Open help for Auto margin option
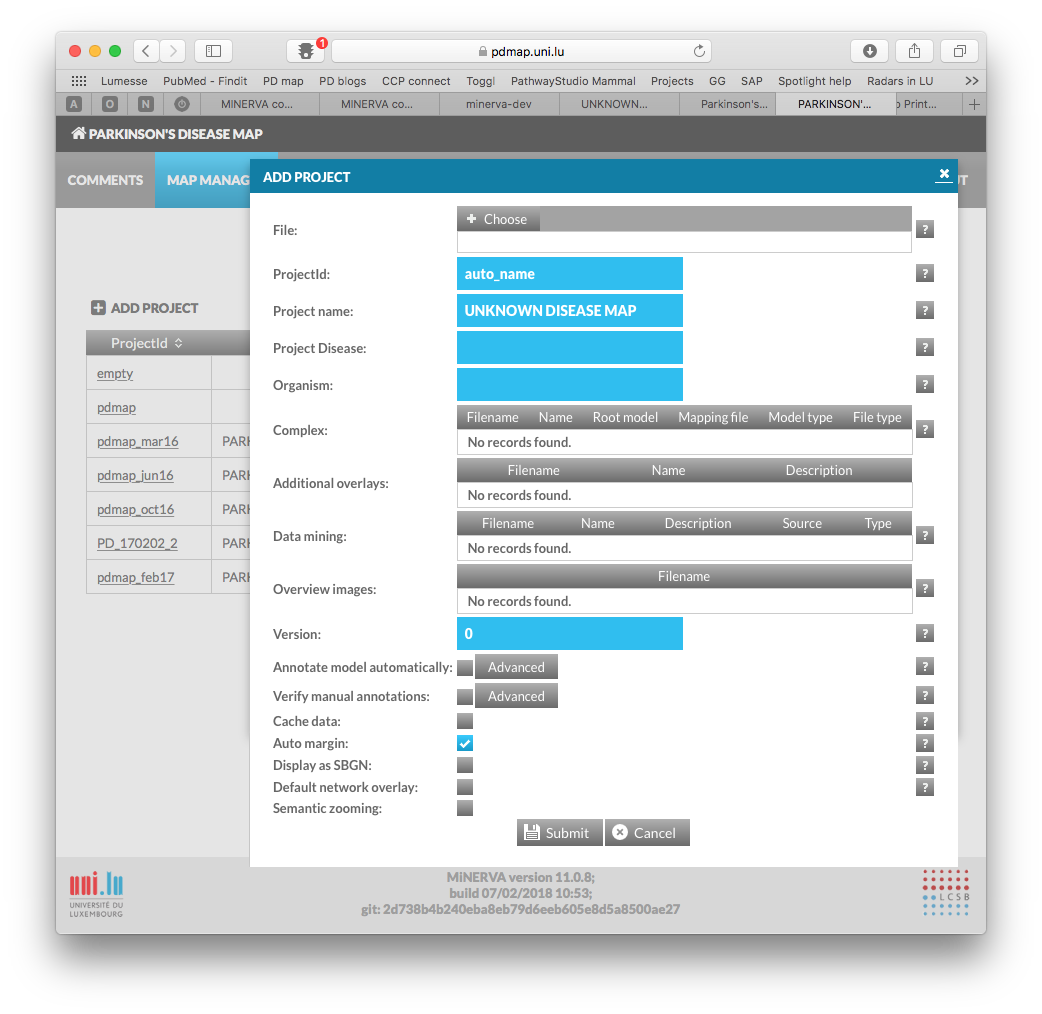This screenshot has height=1014, width=1042. [x=924, y=743]
